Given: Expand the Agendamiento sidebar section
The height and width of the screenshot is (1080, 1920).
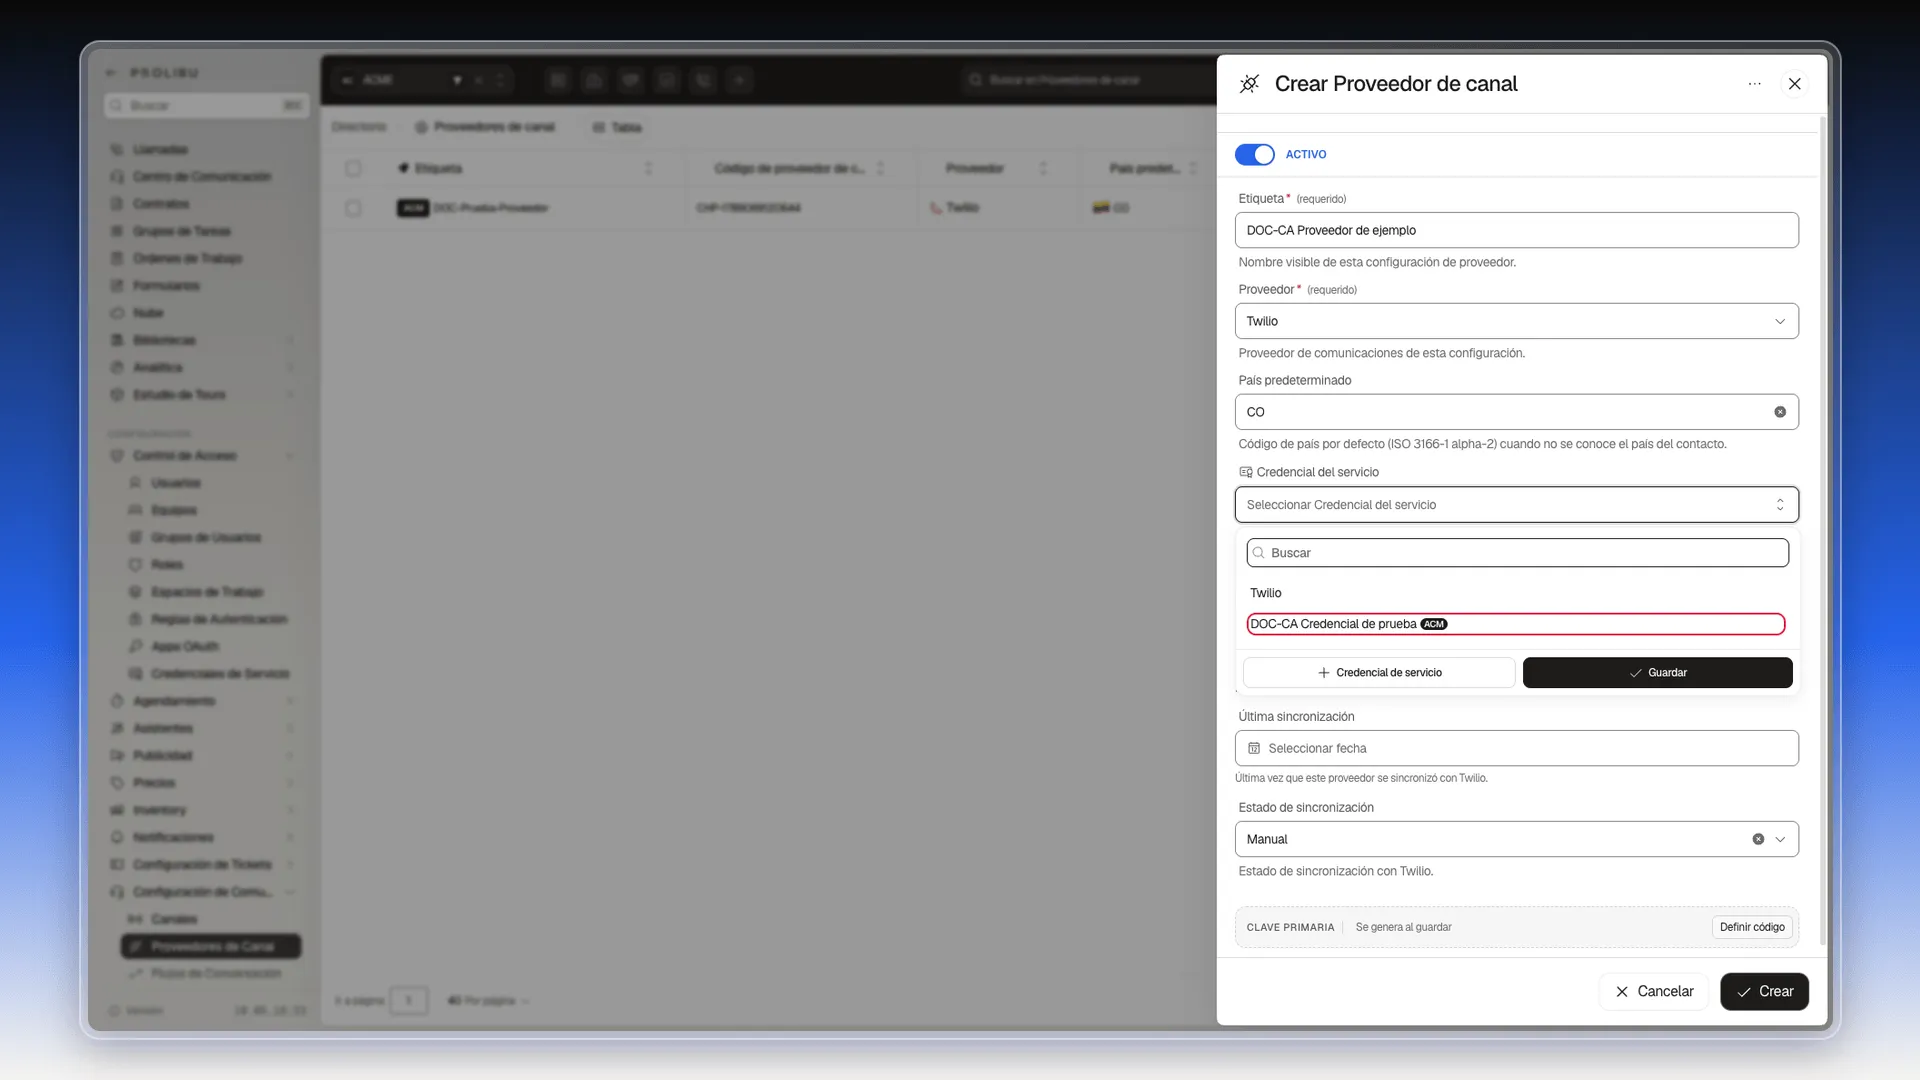Looking at the screenshot, I should pos(203,701).
